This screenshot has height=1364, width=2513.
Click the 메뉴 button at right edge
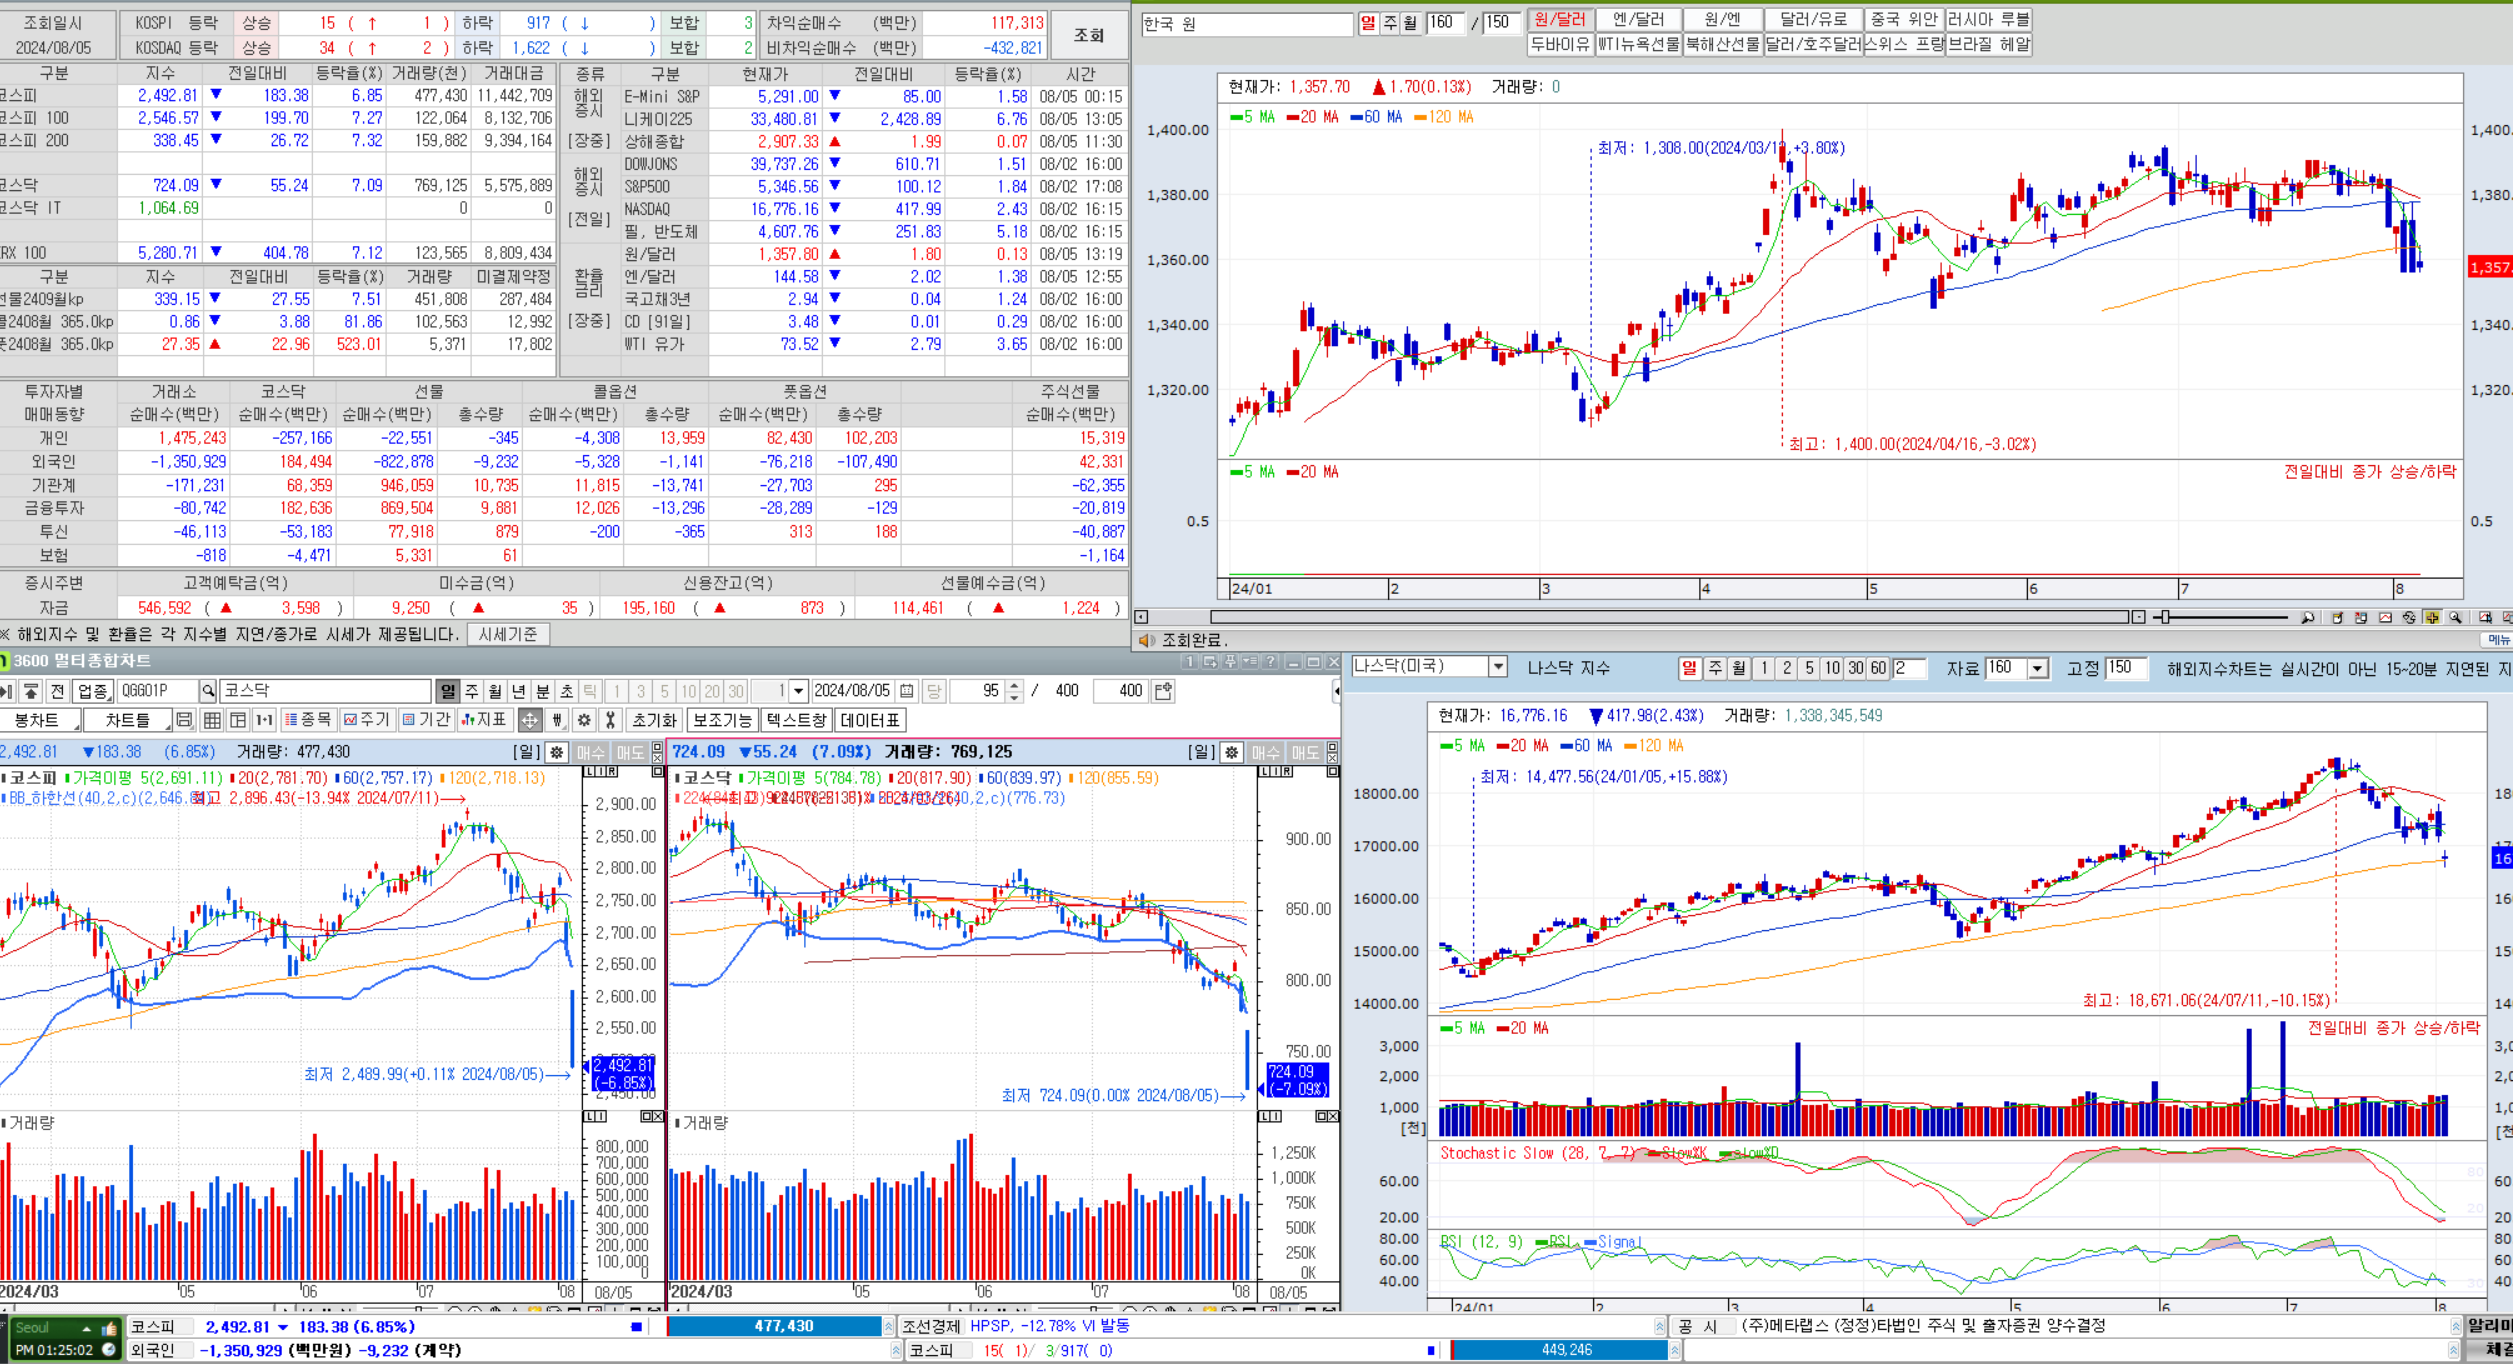click(x=2499, y=640)
